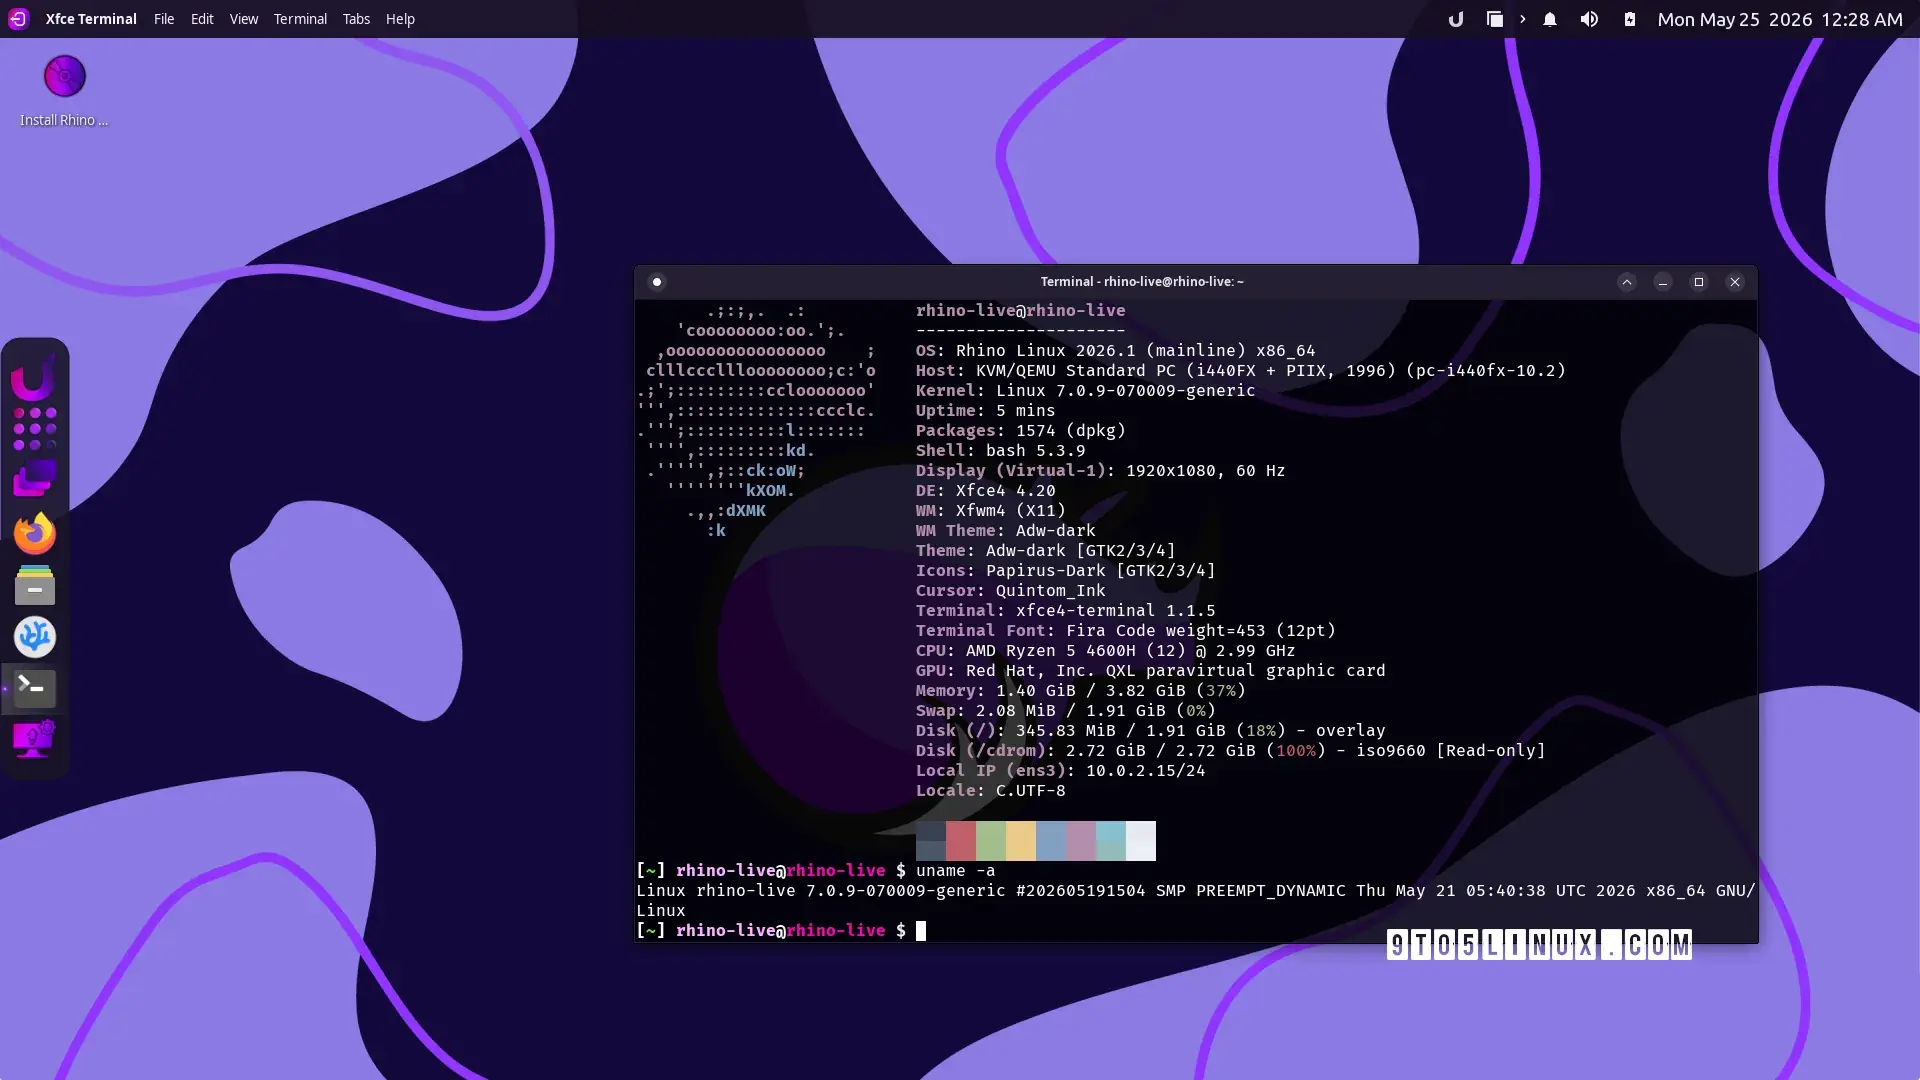Screen dimensions: 1920x1080
Task: Click the 'Packages: 1574 (dpkg)' line
Action: click(x=1021, y=431)
